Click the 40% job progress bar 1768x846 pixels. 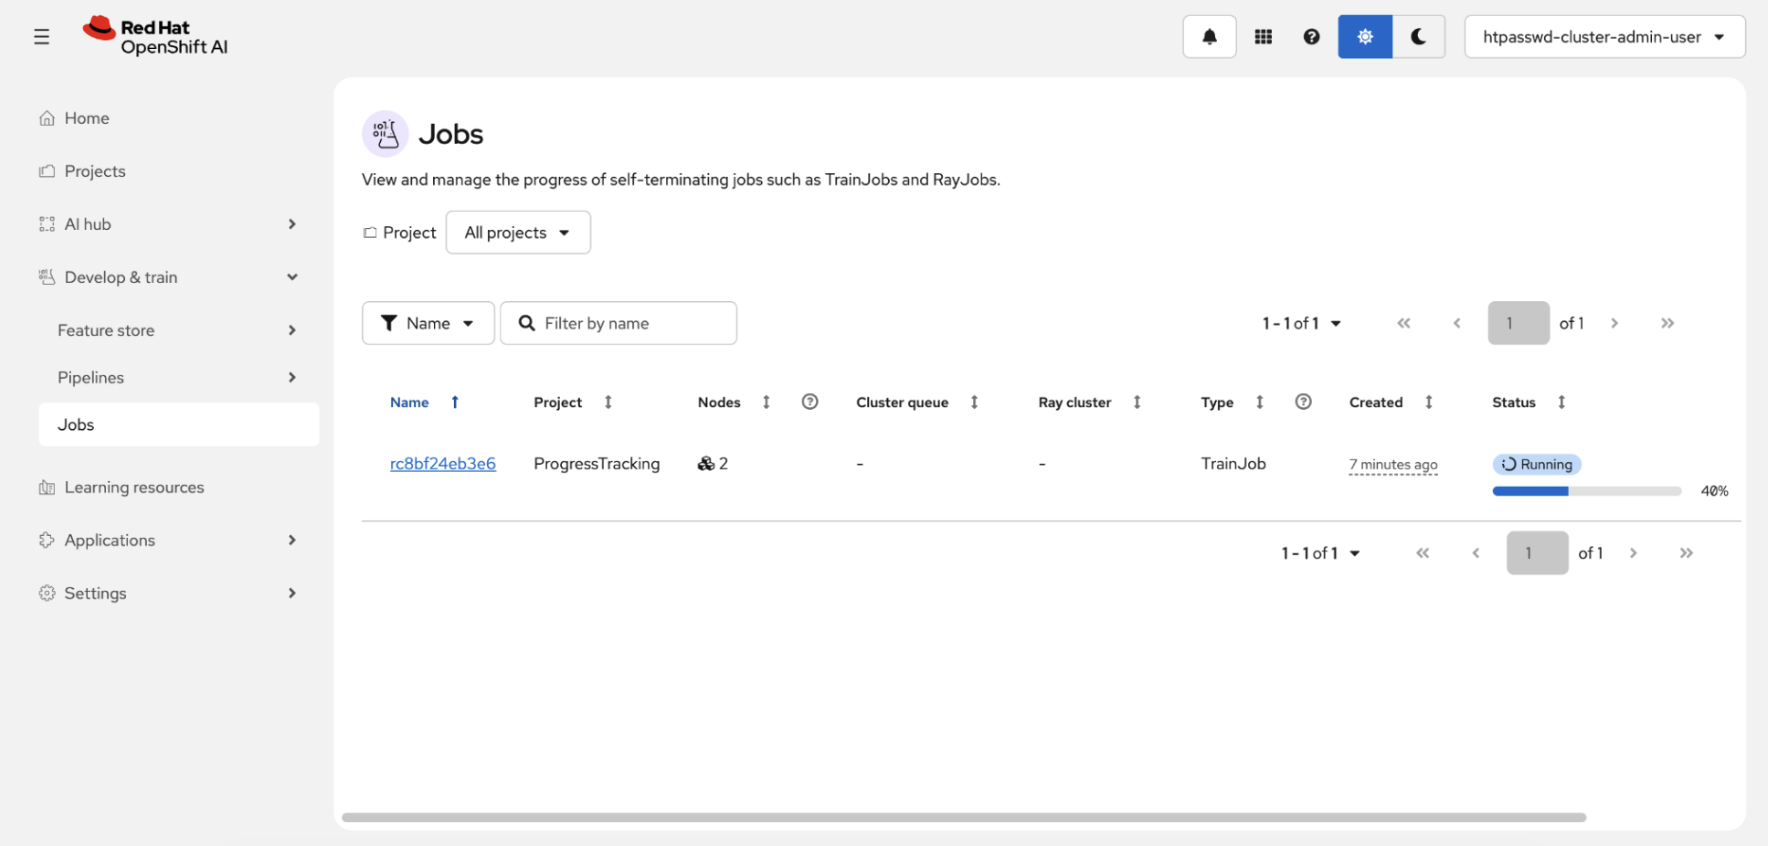[x=1587, y=491]
